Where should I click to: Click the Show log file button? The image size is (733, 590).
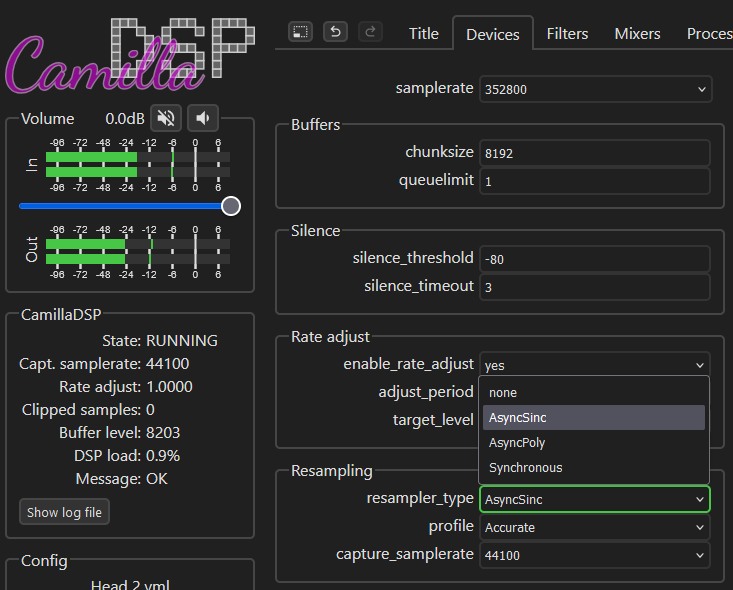coord(65,512)
